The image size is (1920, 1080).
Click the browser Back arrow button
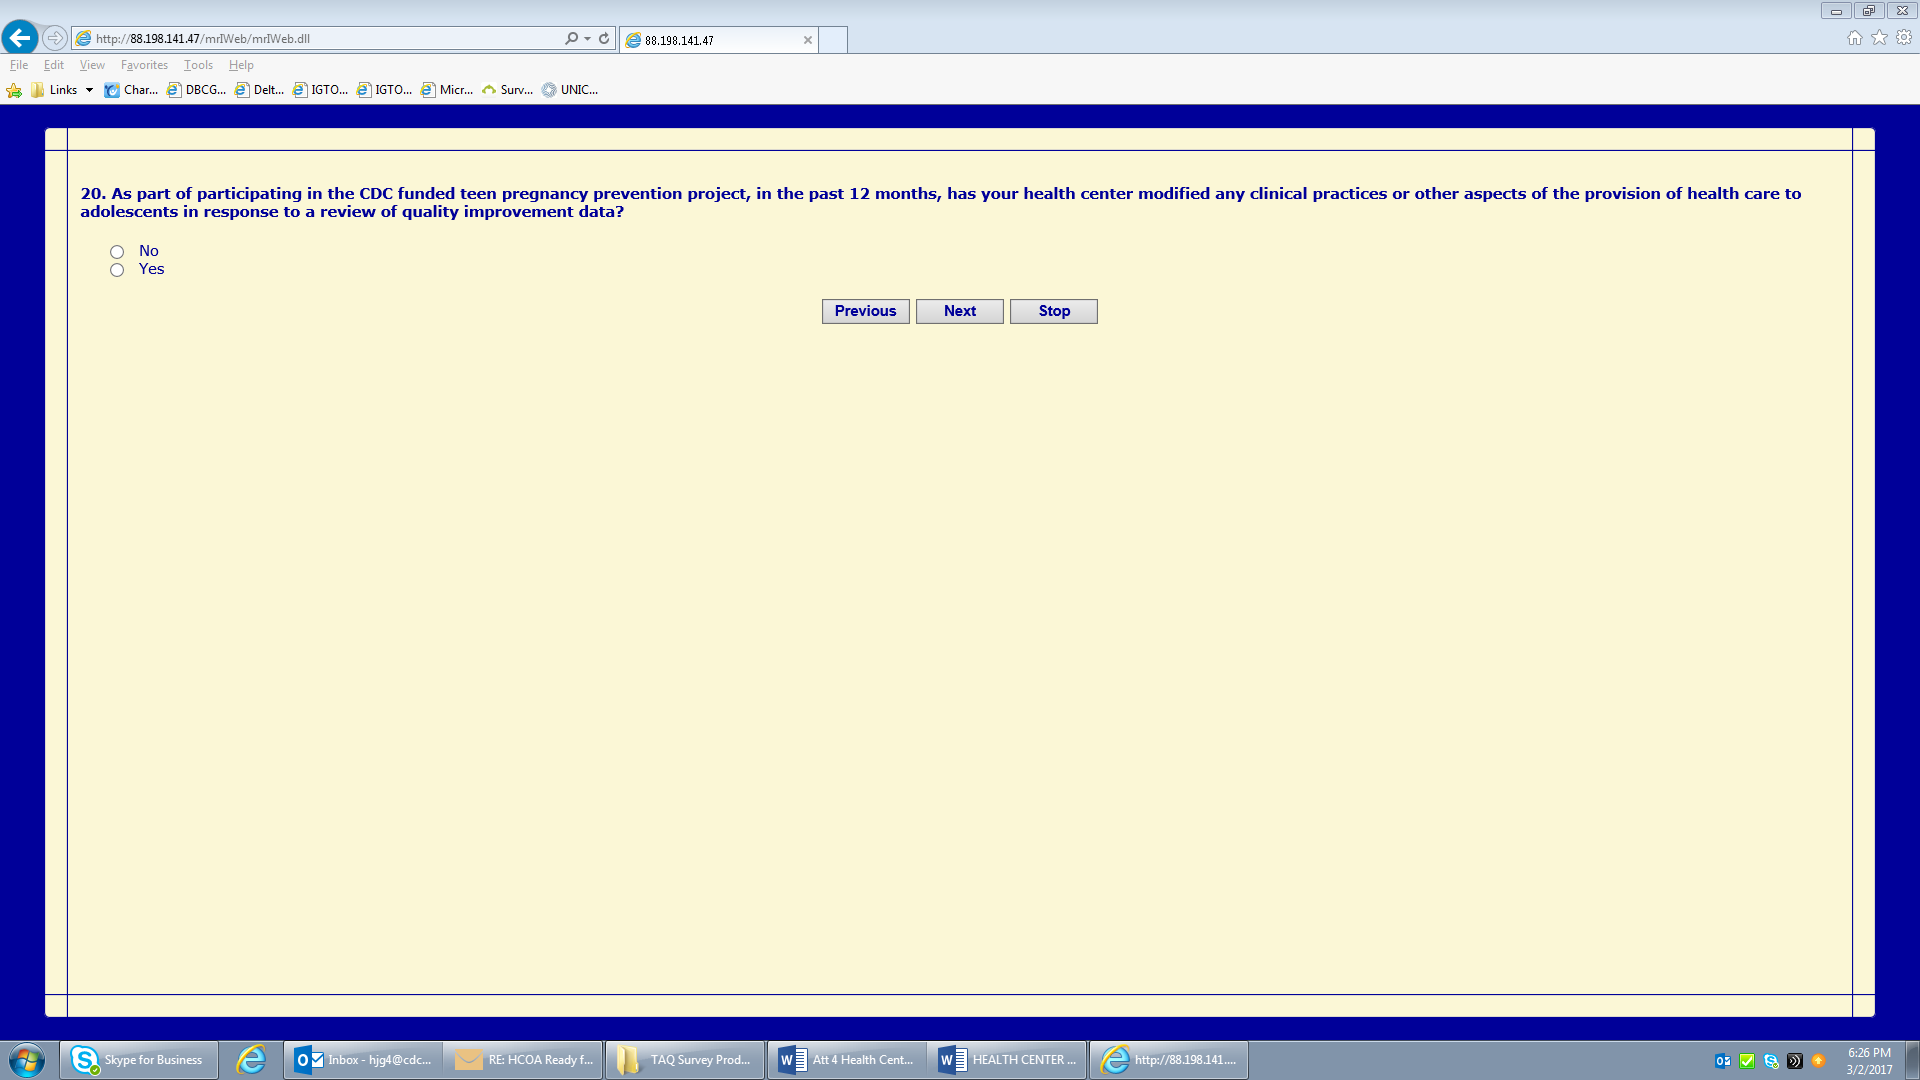(x=20, y=38)
